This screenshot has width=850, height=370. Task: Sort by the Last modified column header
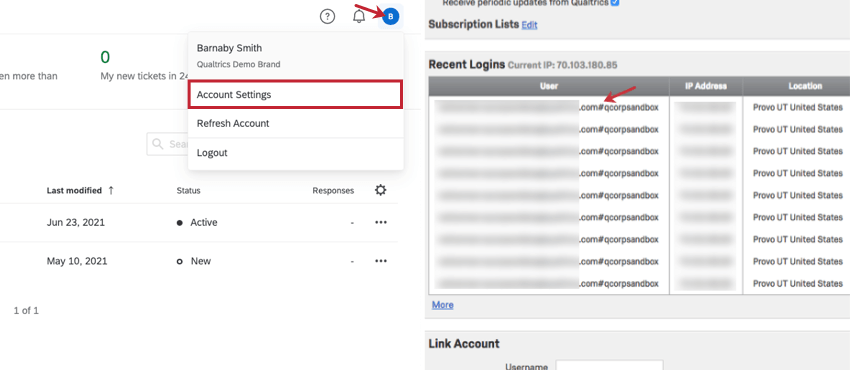[80, 191]
